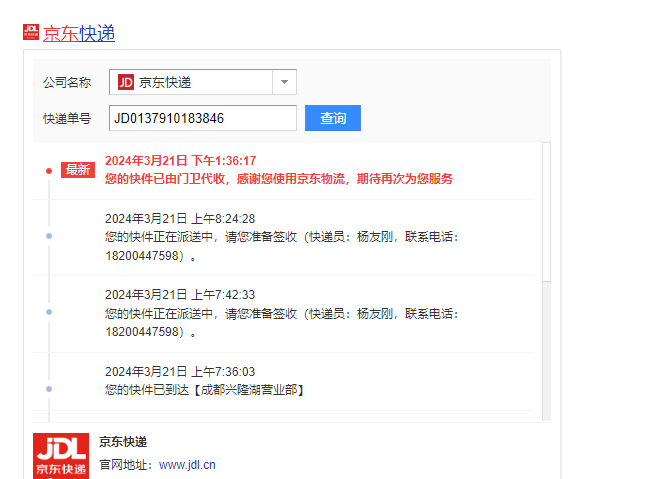This screenshot has height=479, width=668.
Task: Select timestamp 2024年3月21日 上午8:24:28
Action: (180, 219)
